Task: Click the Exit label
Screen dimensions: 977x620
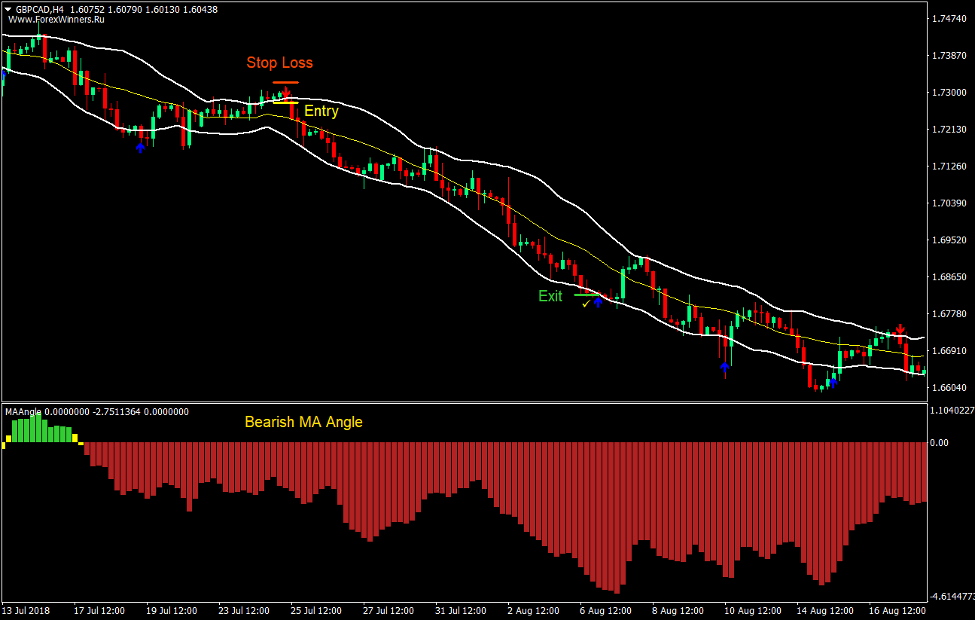Action: [550, 295]
